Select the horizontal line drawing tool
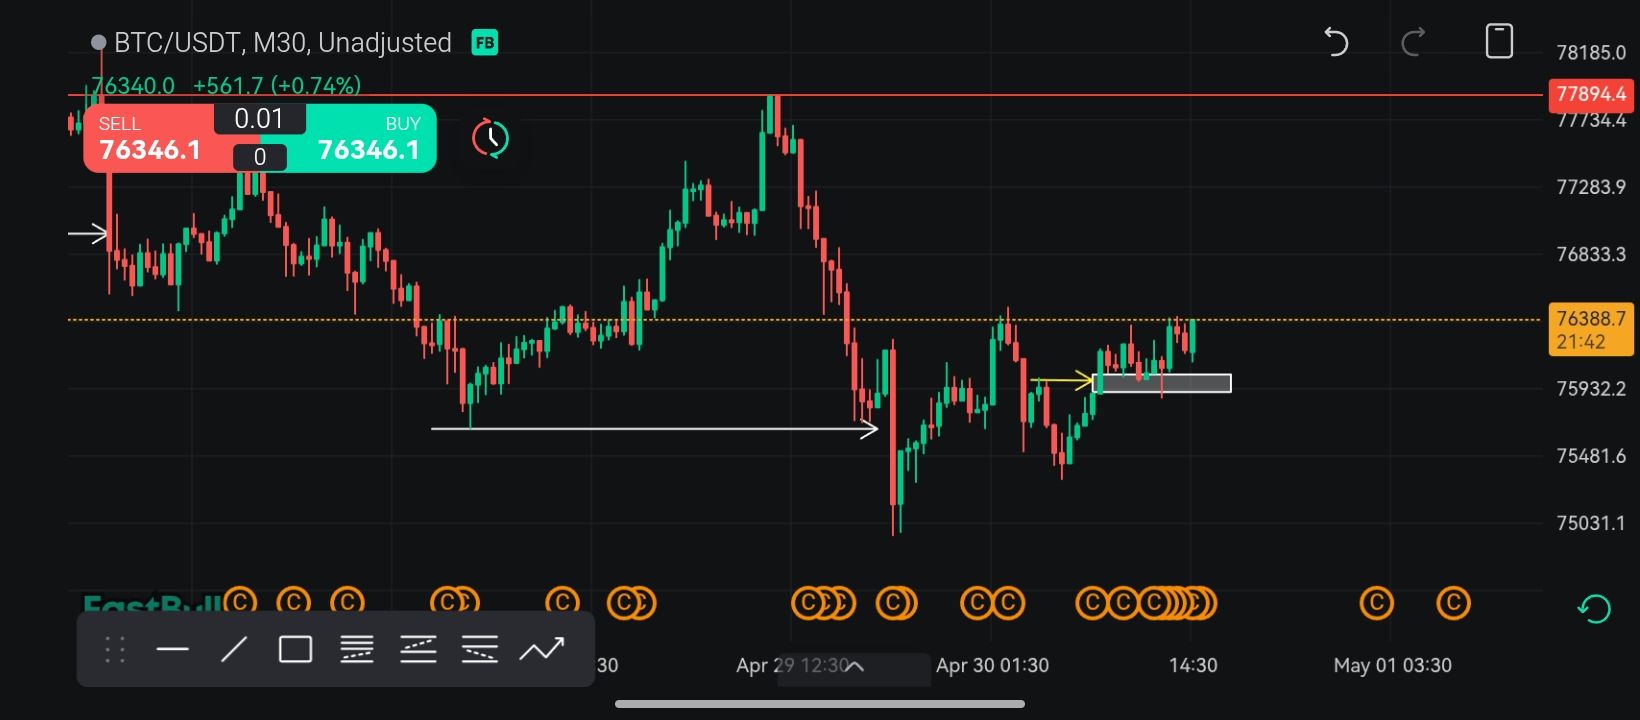Screen dimensions: 1640x720 point(173,650)
